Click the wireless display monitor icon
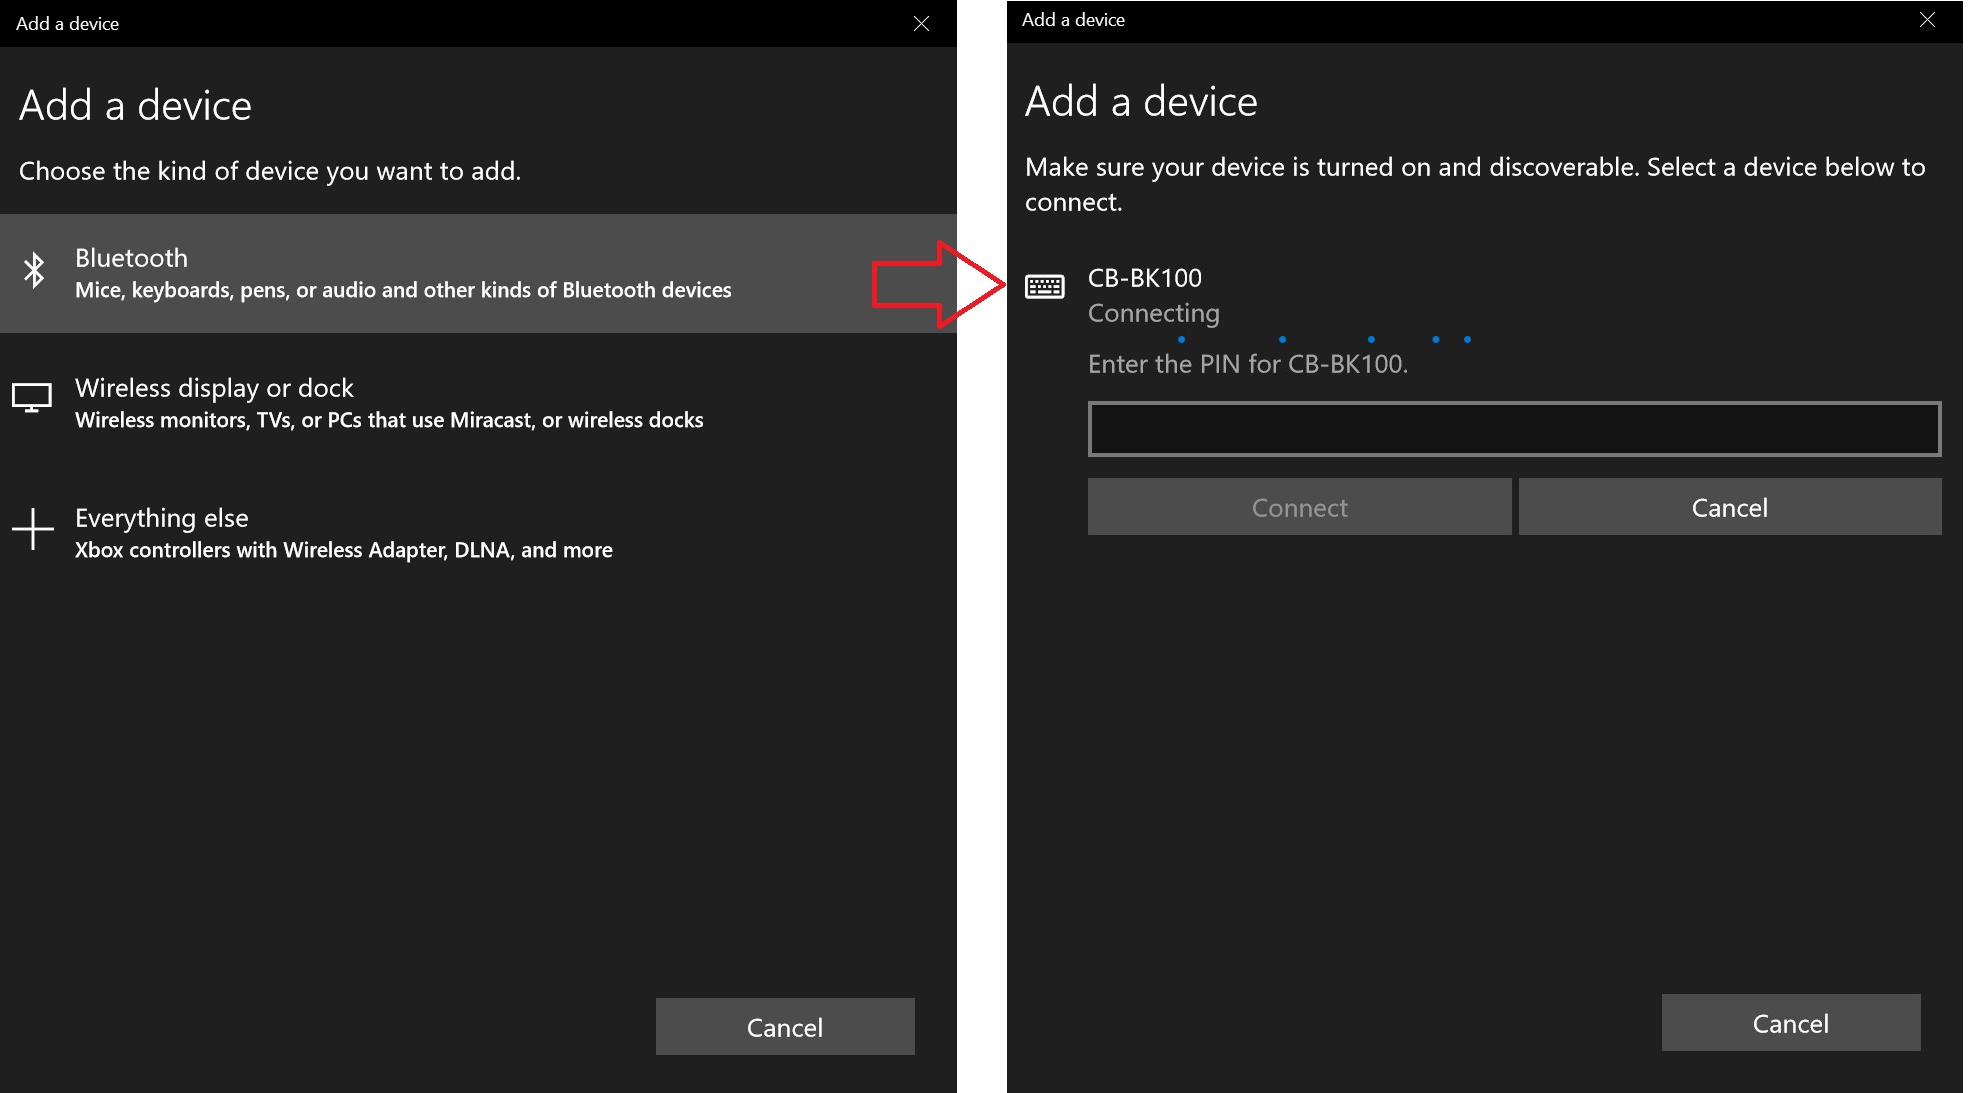 coord(32,398)
